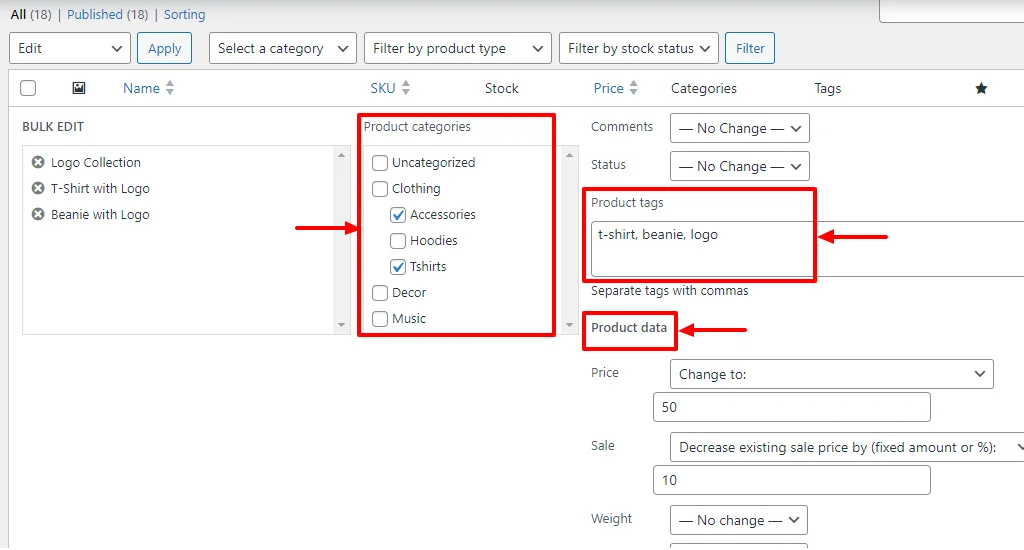The height and width of the screenshot is (550, 1024).
Task: Click the categories list scrollbar up arrow
Action: pyautogui.click(x=569, y=155)
